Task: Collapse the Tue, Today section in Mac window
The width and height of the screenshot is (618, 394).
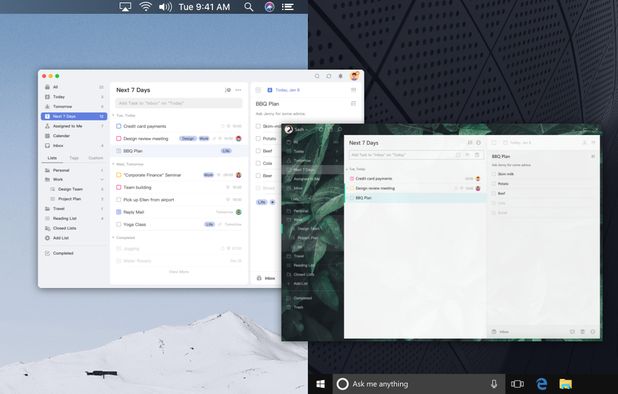Action: 114,115
